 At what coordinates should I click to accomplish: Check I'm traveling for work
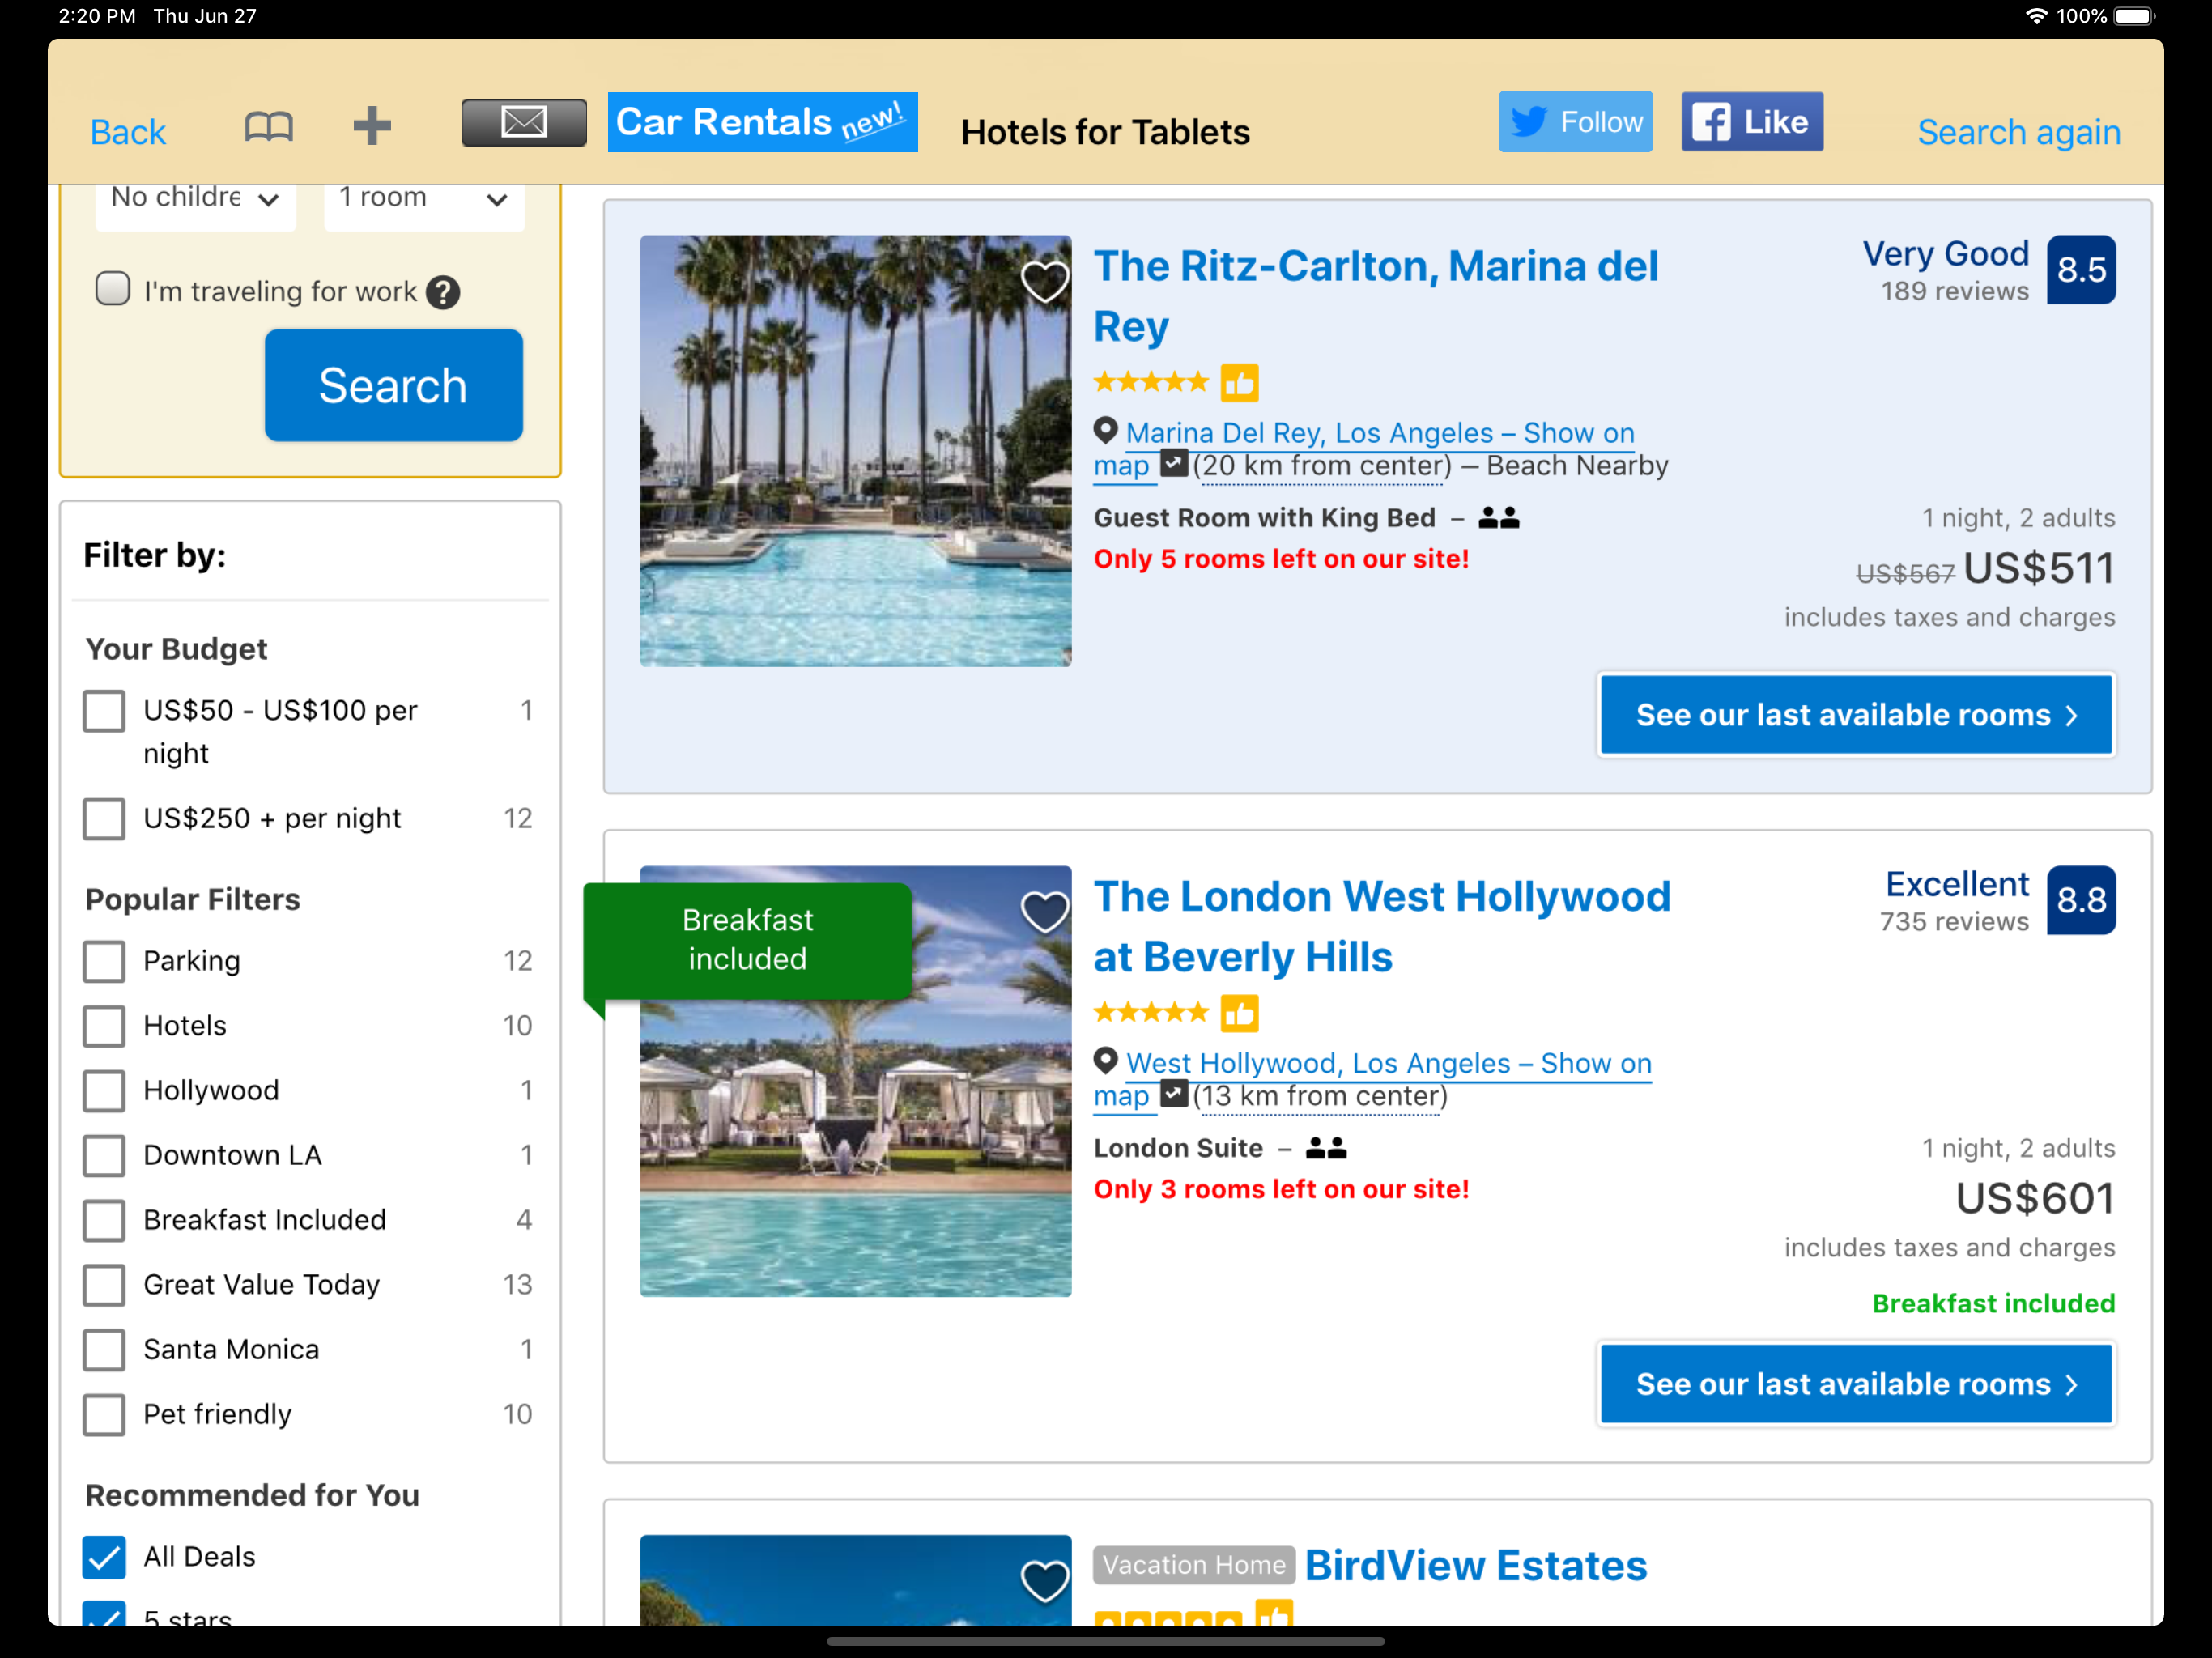click(113, 289)
